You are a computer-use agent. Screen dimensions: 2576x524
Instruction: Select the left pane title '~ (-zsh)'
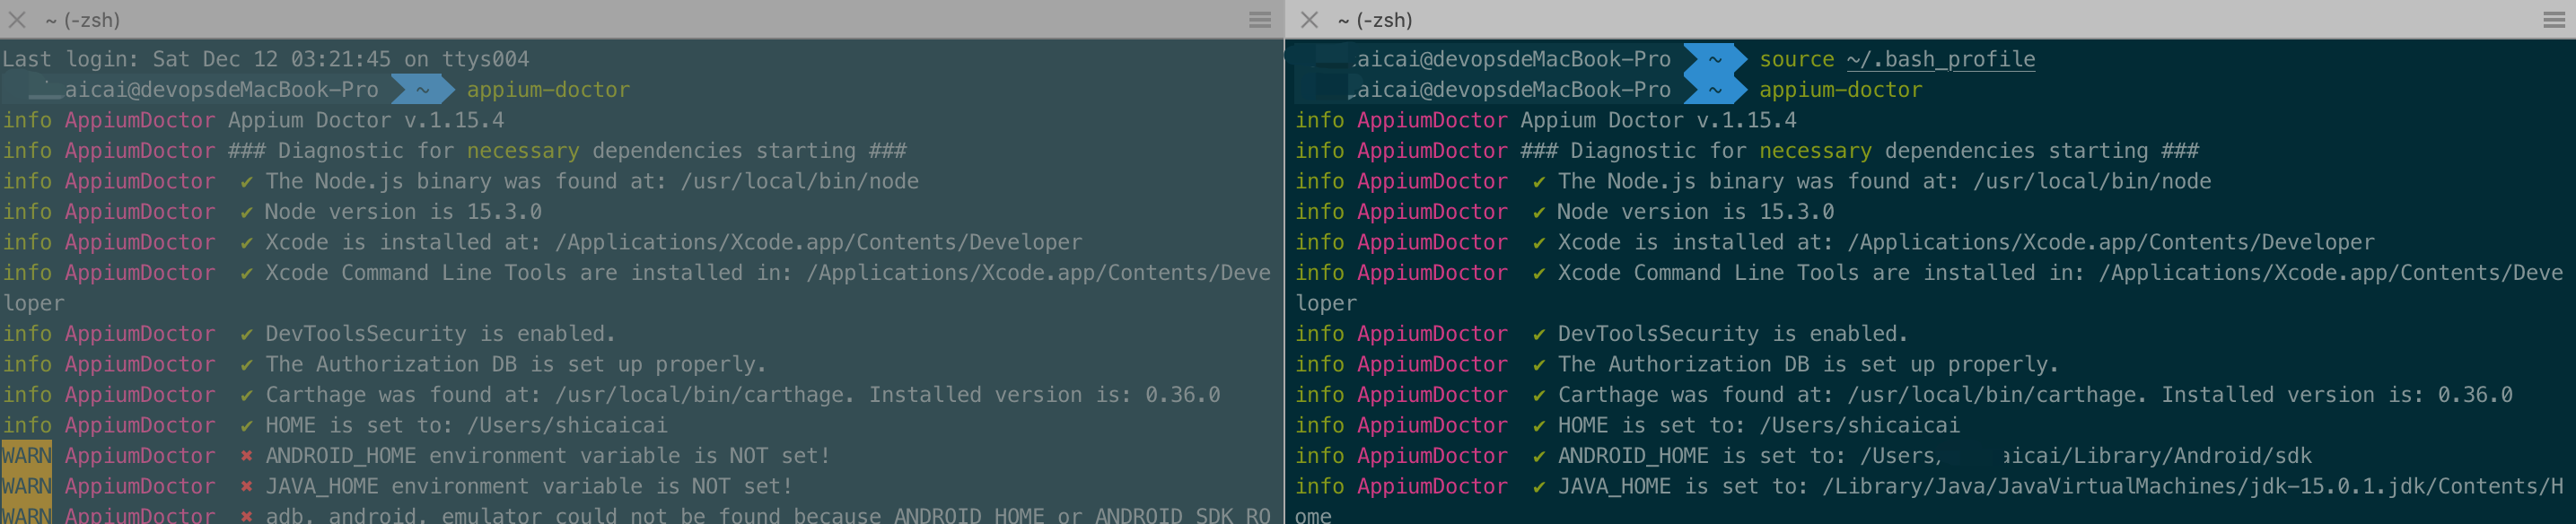point(83,20)
